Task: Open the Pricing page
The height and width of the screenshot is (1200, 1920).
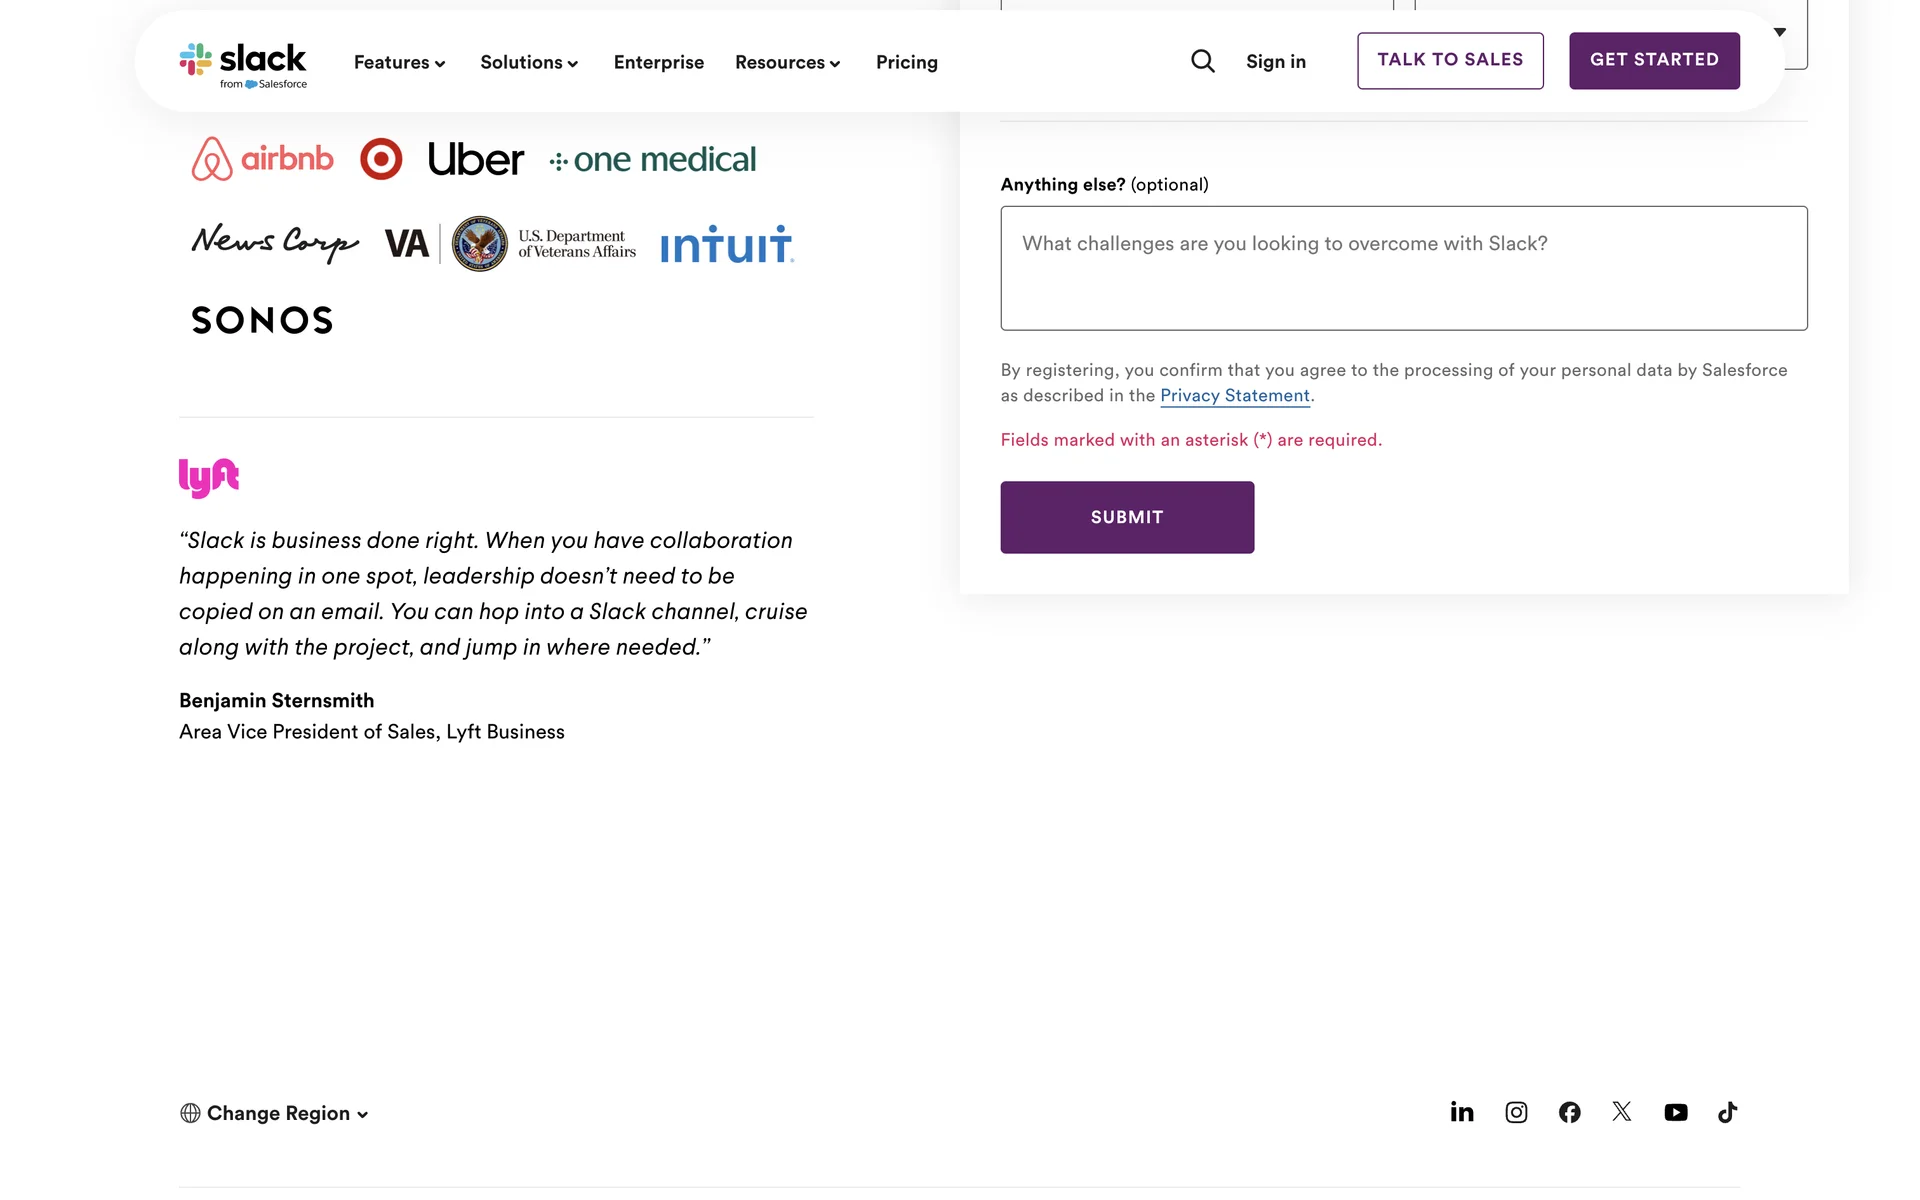Action: 907,62
